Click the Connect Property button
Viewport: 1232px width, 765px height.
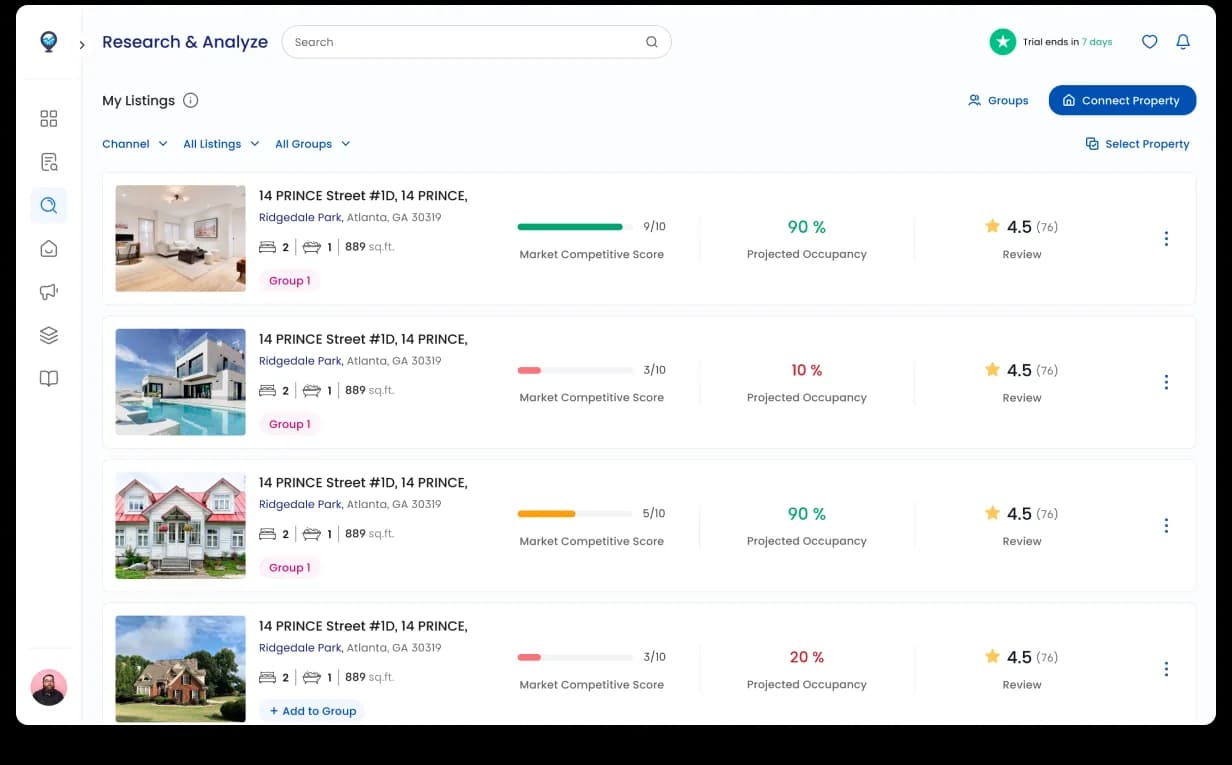pos(1122,100)
